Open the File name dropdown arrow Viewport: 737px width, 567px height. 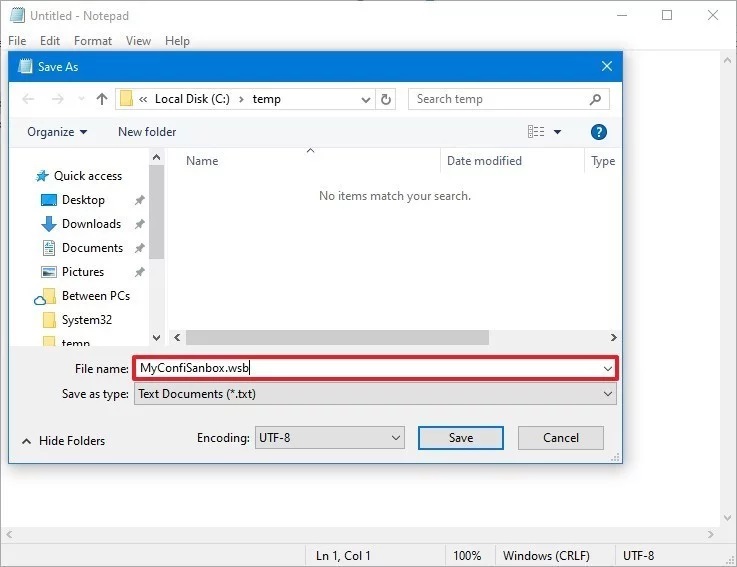click(608, 369)
